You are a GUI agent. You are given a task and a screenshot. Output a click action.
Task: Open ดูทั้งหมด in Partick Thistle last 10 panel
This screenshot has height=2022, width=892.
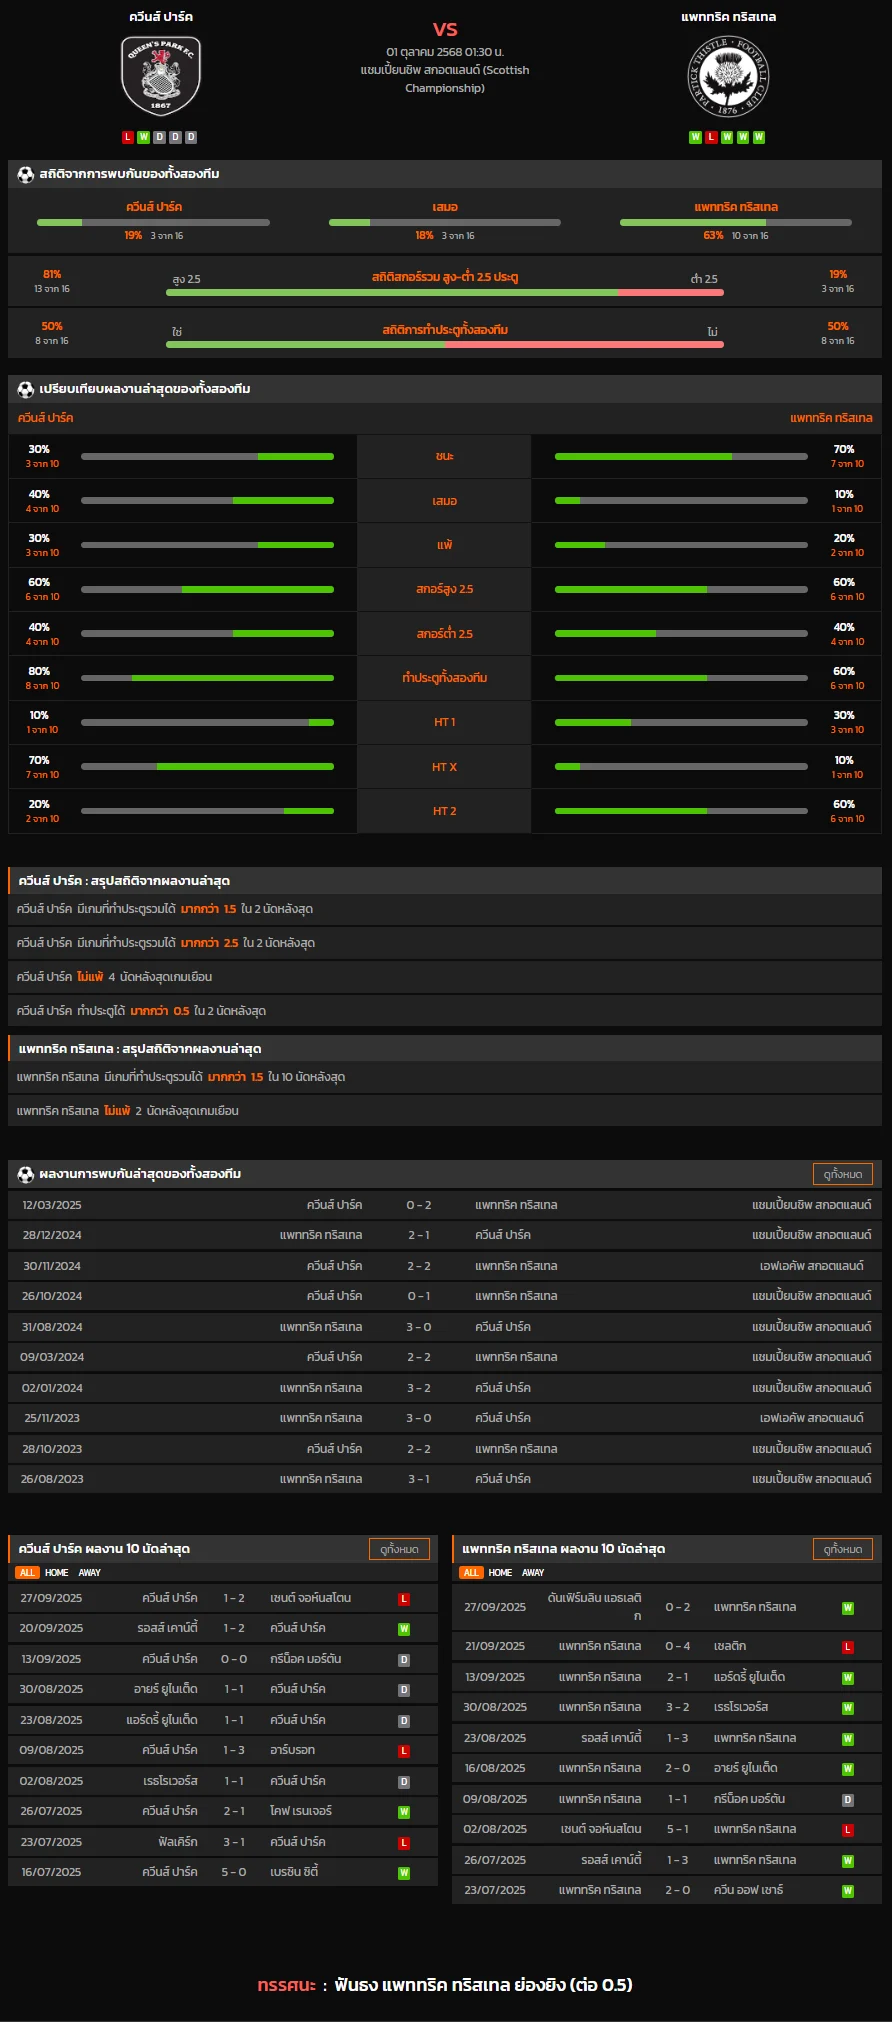[843, 1549]
